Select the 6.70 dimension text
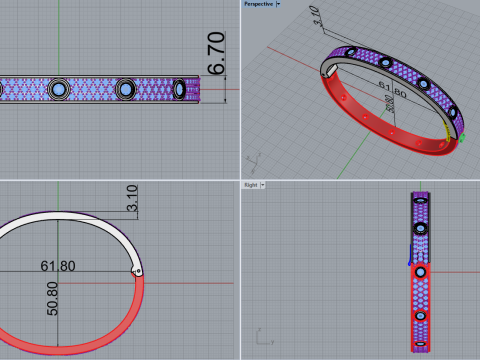 point(216,53)
